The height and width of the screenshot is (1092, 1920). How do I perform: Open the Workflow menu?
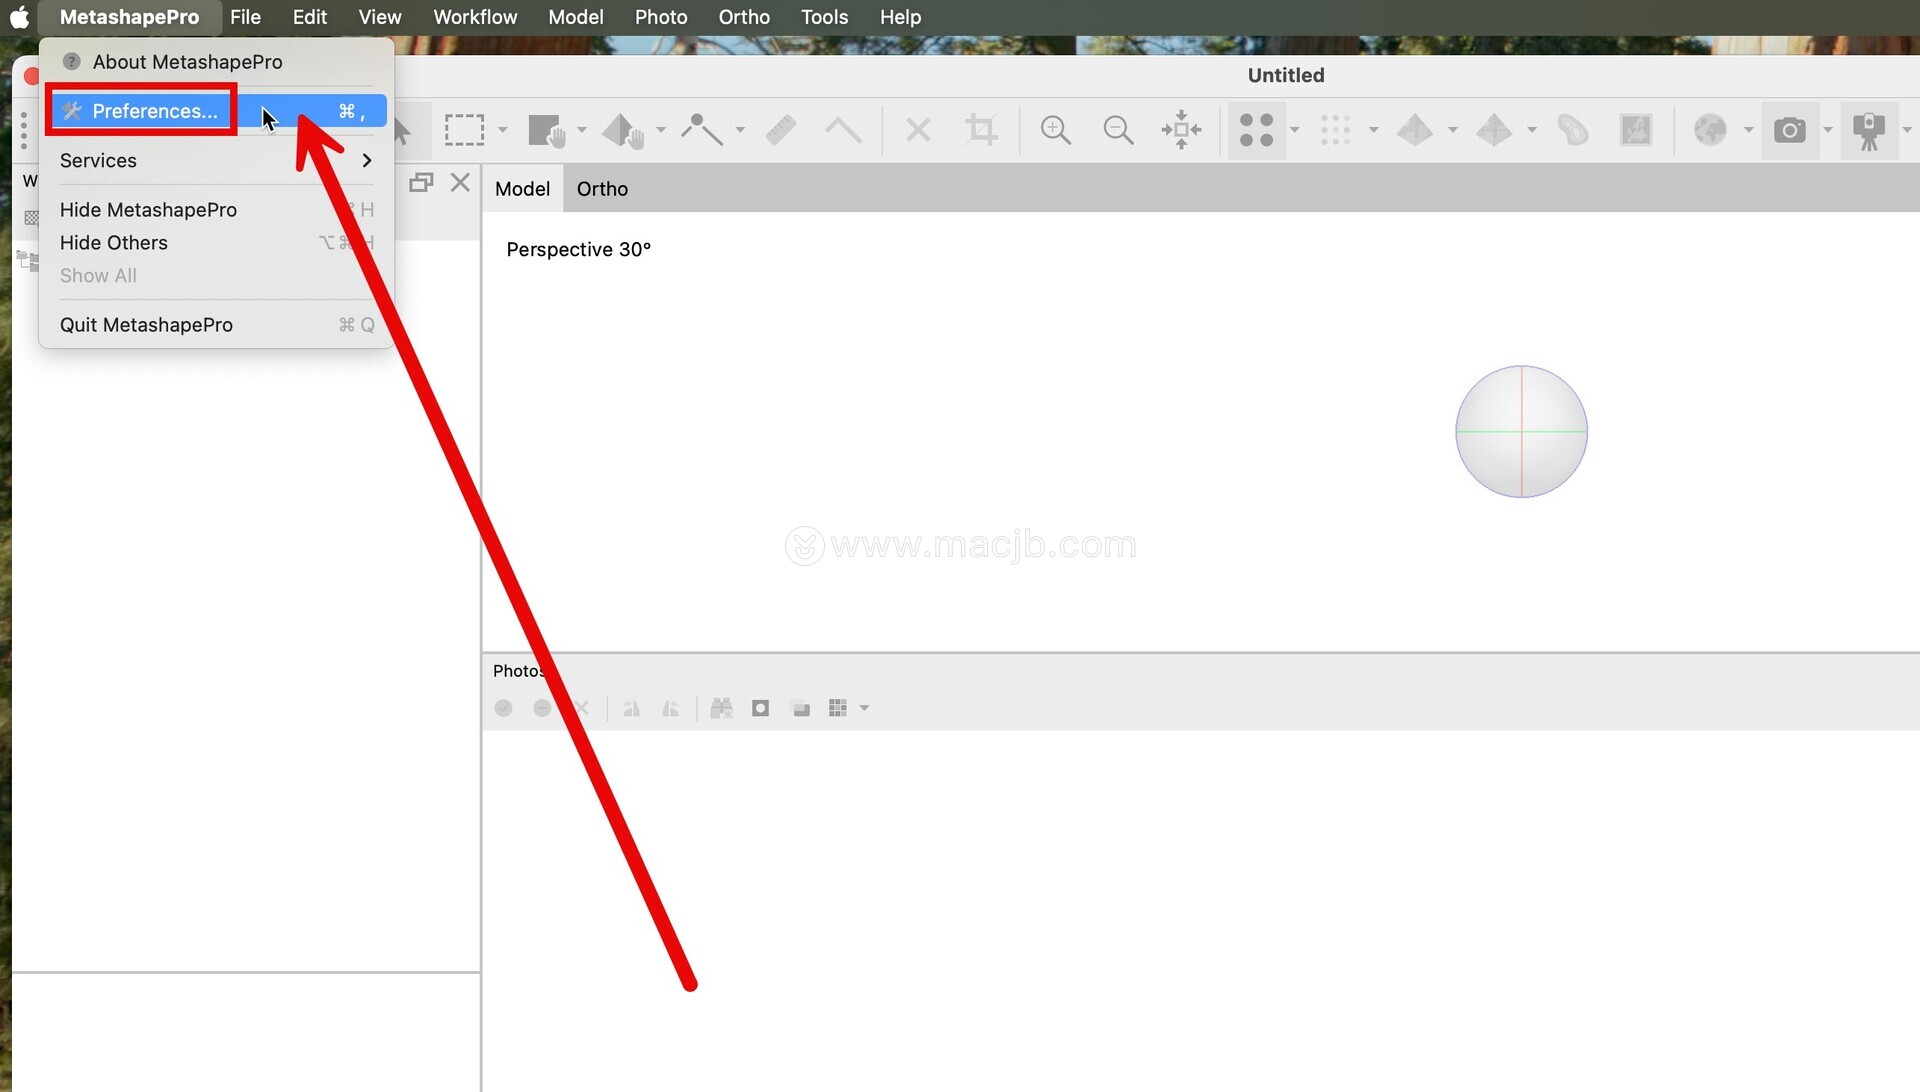[x=475, y=17]
